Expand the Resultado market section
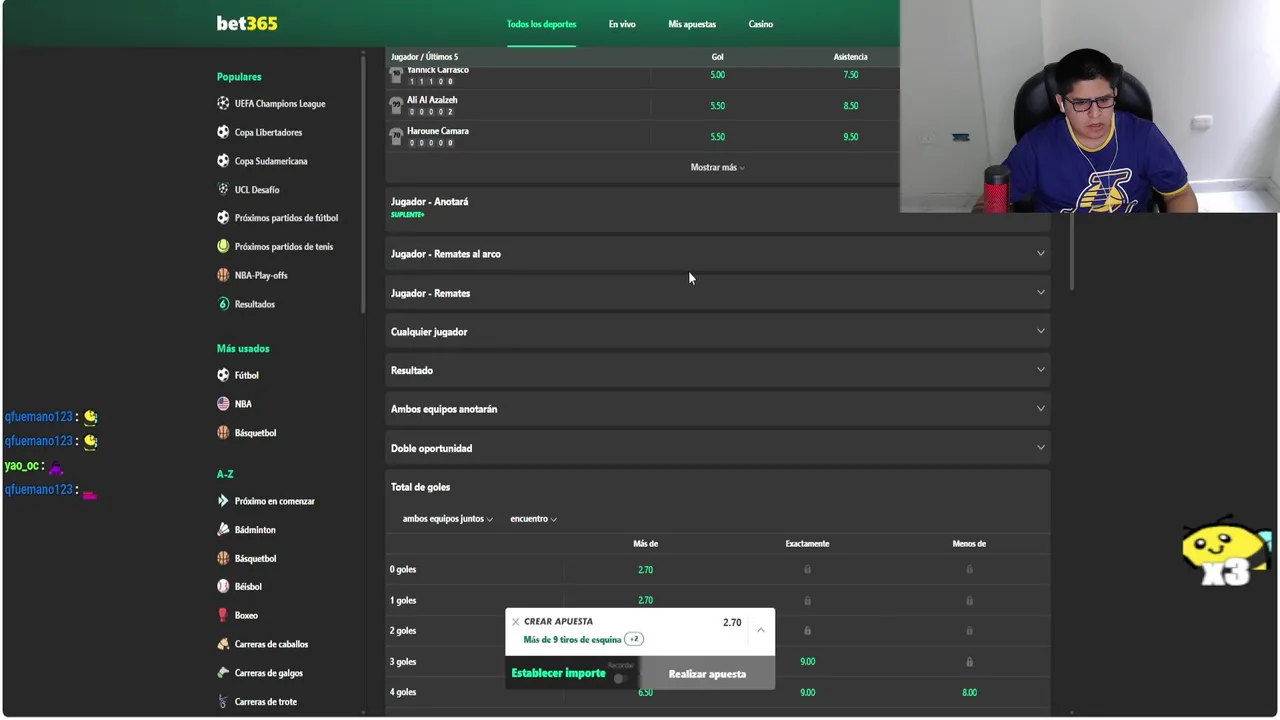The image size is (1280, 720). click(x=717, y=370)
